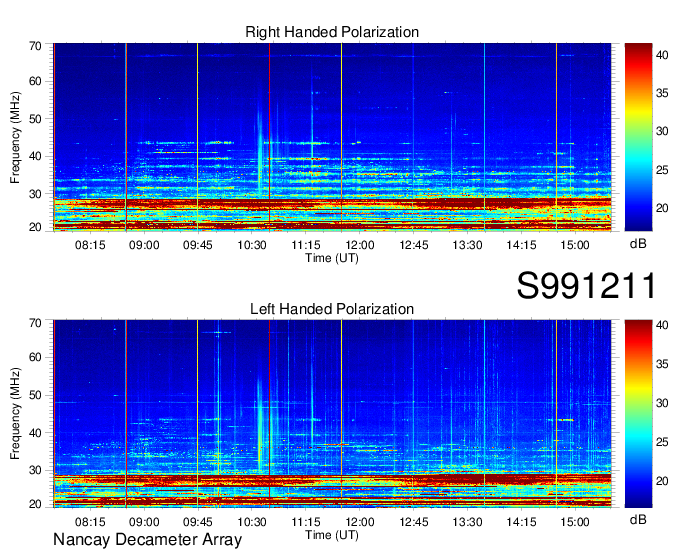Click the Right Handed Polarization spectrogram
The image size is (680, 552).
(x=332, y=137)
